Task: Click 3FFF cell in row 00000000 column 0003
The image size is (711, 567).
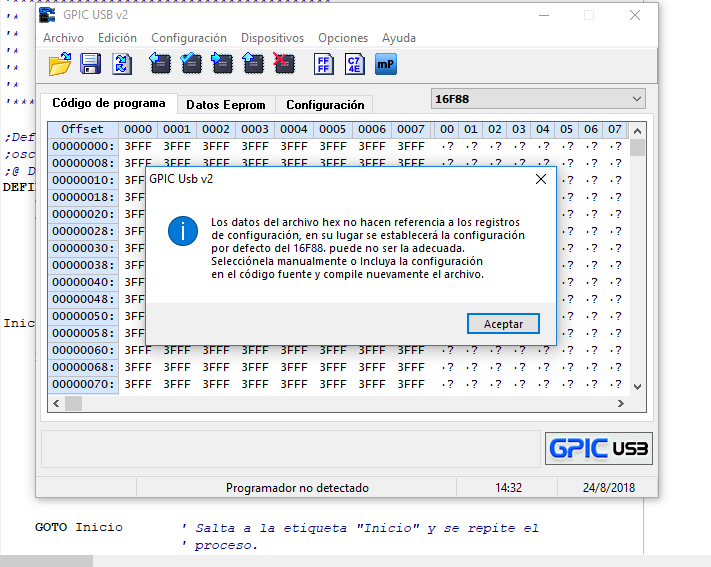Action: [x=255, y=146]
